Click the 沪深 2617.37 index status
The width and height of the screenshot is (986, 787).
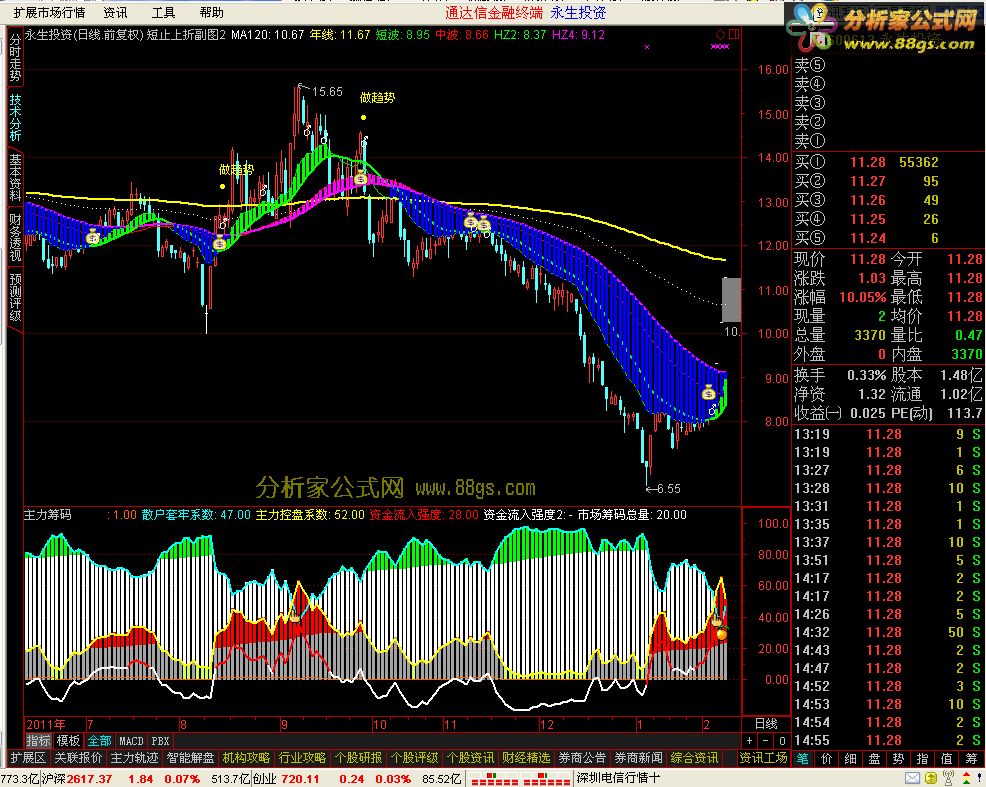point(77,779)
